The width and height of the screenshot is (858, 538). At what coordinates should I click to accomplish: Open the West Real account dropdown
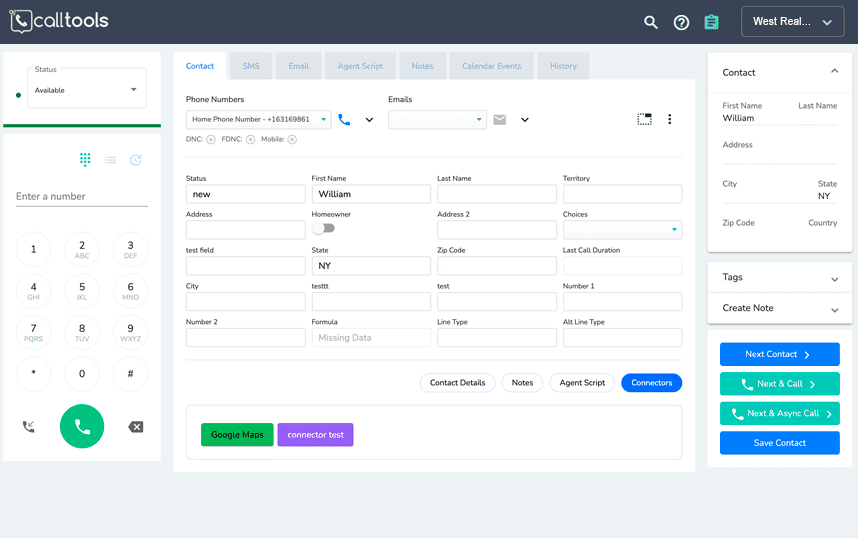pos(792,22)
